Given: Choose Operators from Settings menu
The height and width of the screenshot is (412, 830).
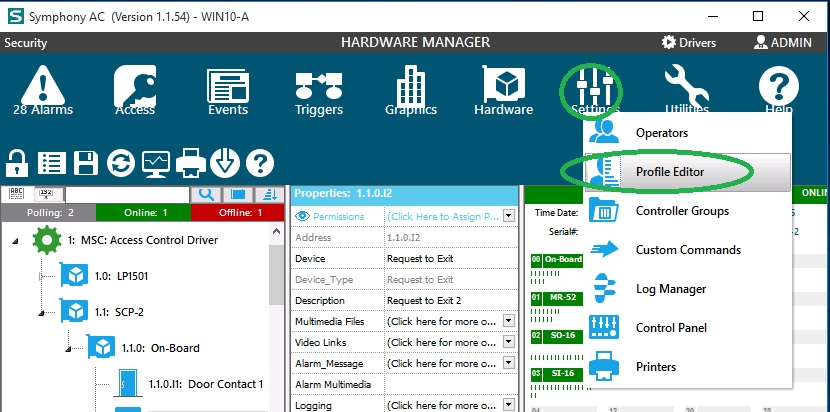Looking at the screenshot, I should 688,133.
